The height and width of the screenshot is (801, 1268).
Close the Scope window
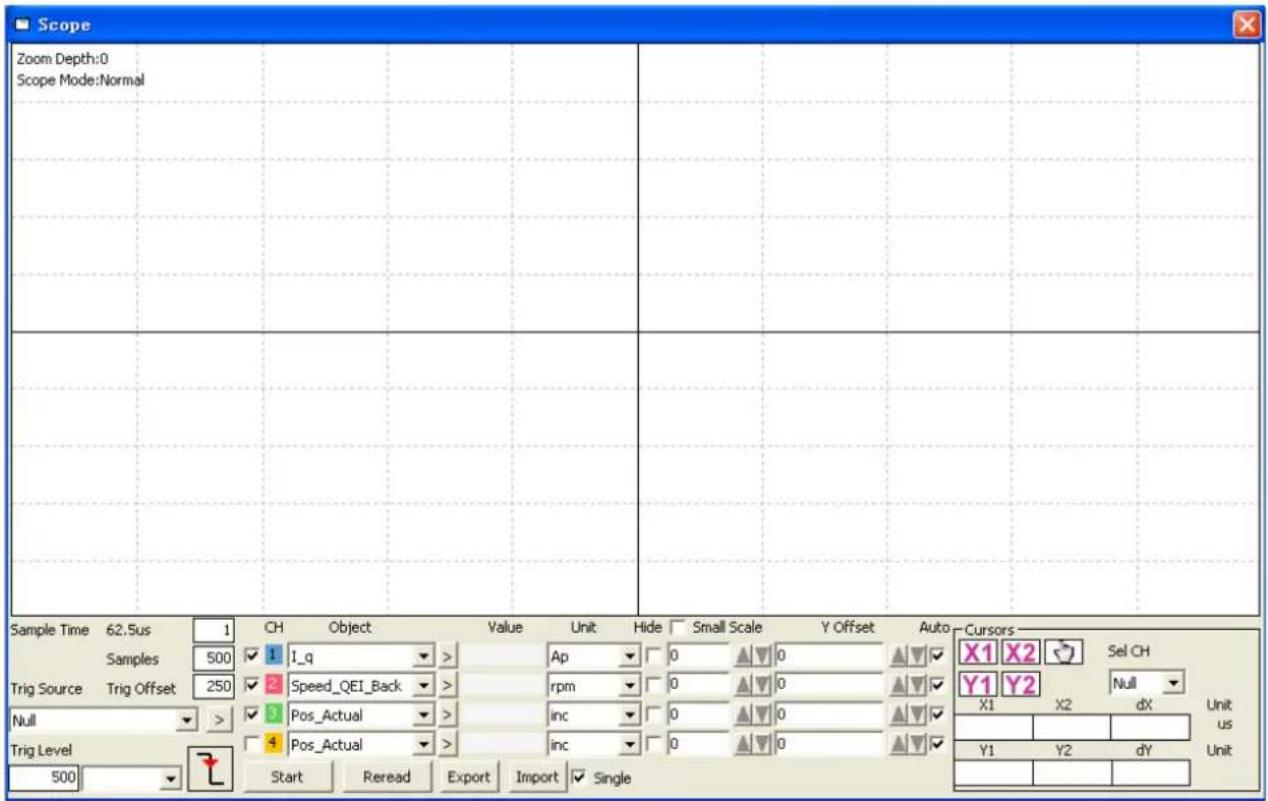(1247, 24)
